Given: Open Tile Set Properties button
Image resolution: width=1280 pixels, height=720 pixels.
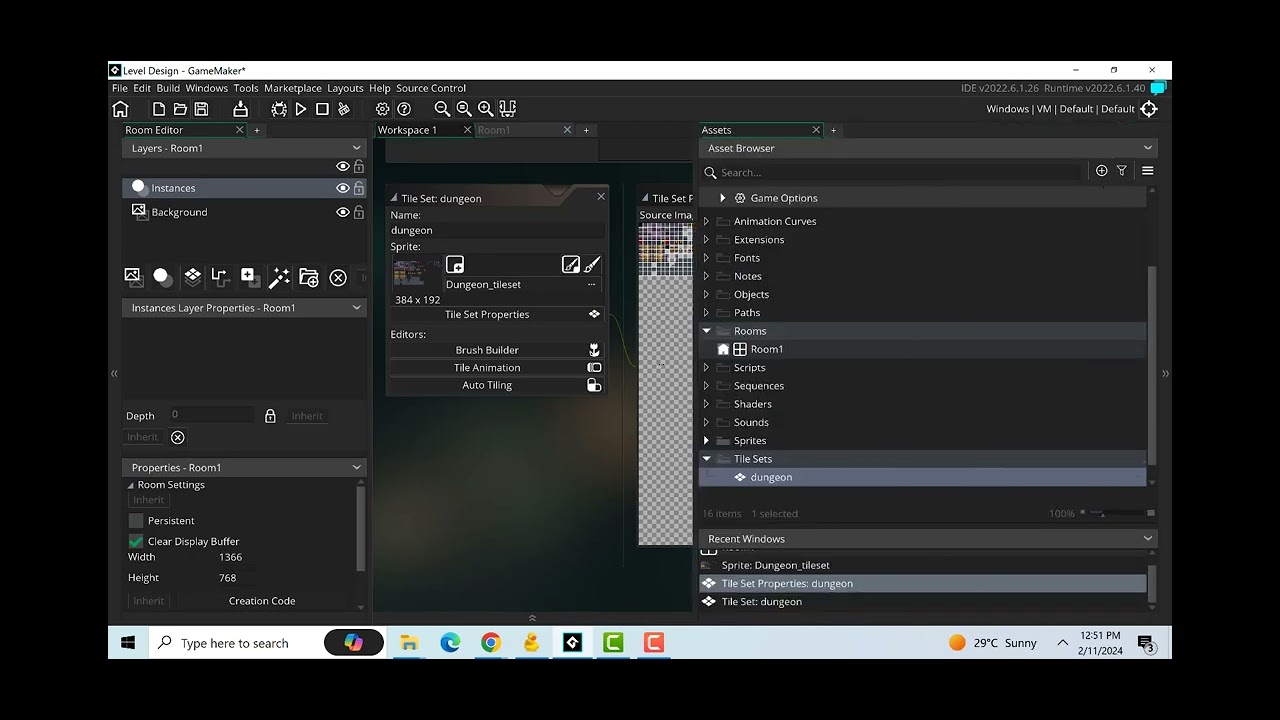Looking at the screenshot, I should pos(497,314).
